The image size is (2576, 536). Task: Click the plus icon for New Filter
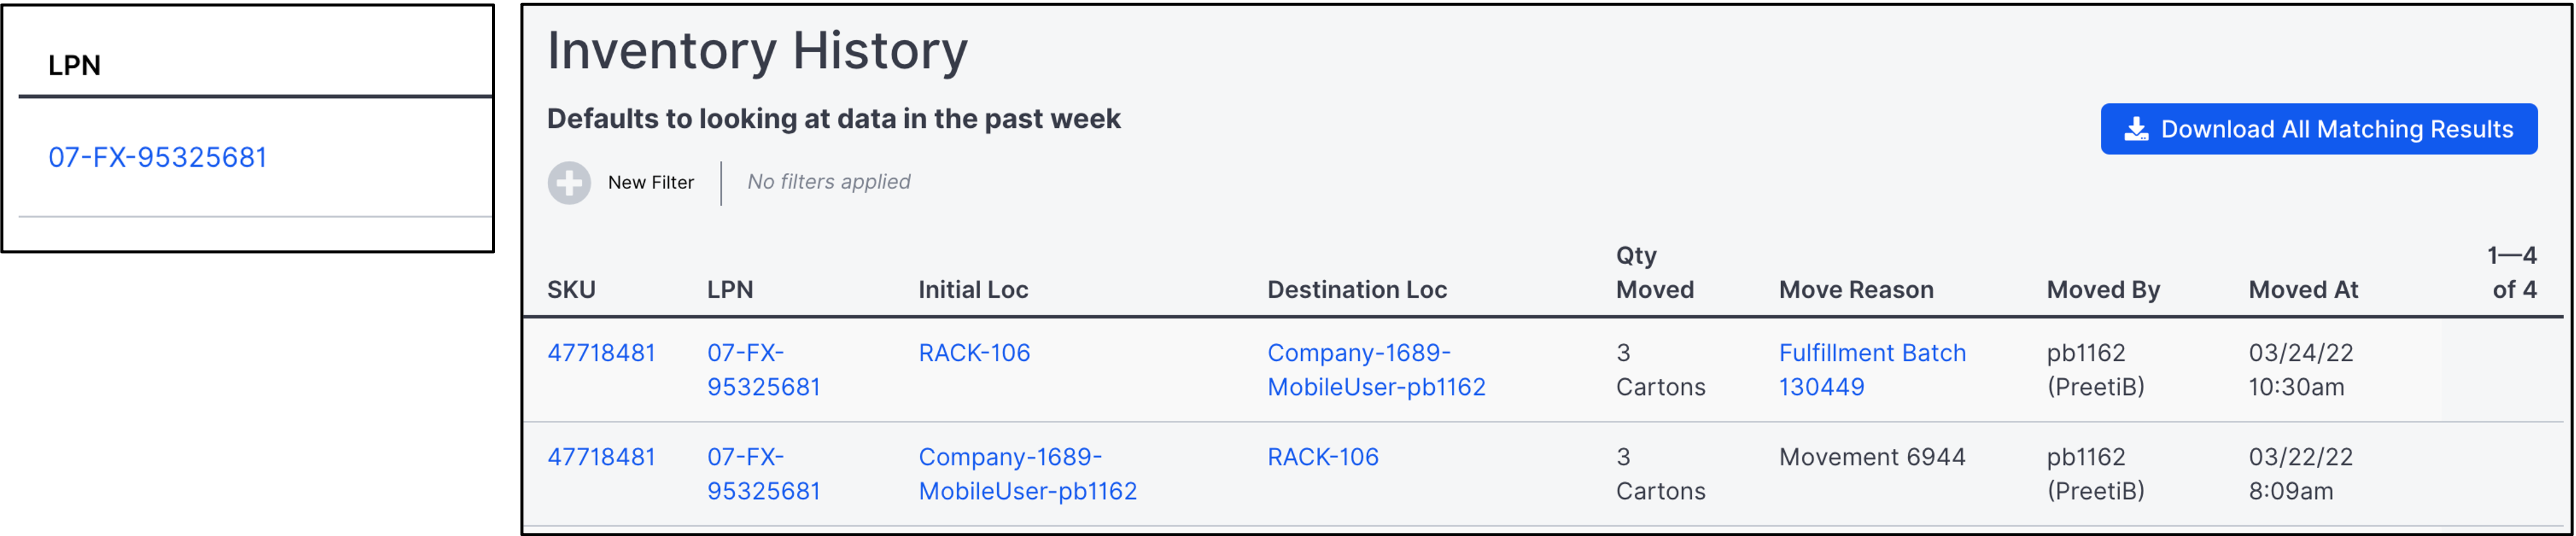point(569,183)
